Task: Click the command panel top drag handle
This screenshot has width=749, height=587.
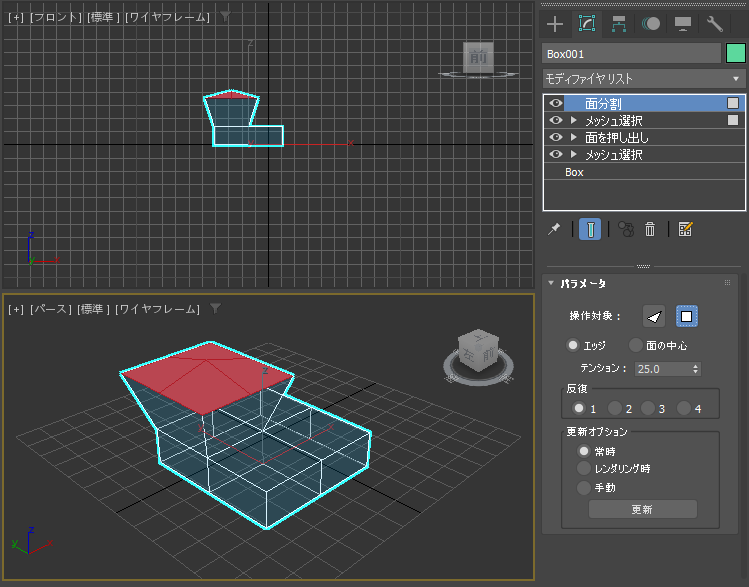Action: [643, 5]
